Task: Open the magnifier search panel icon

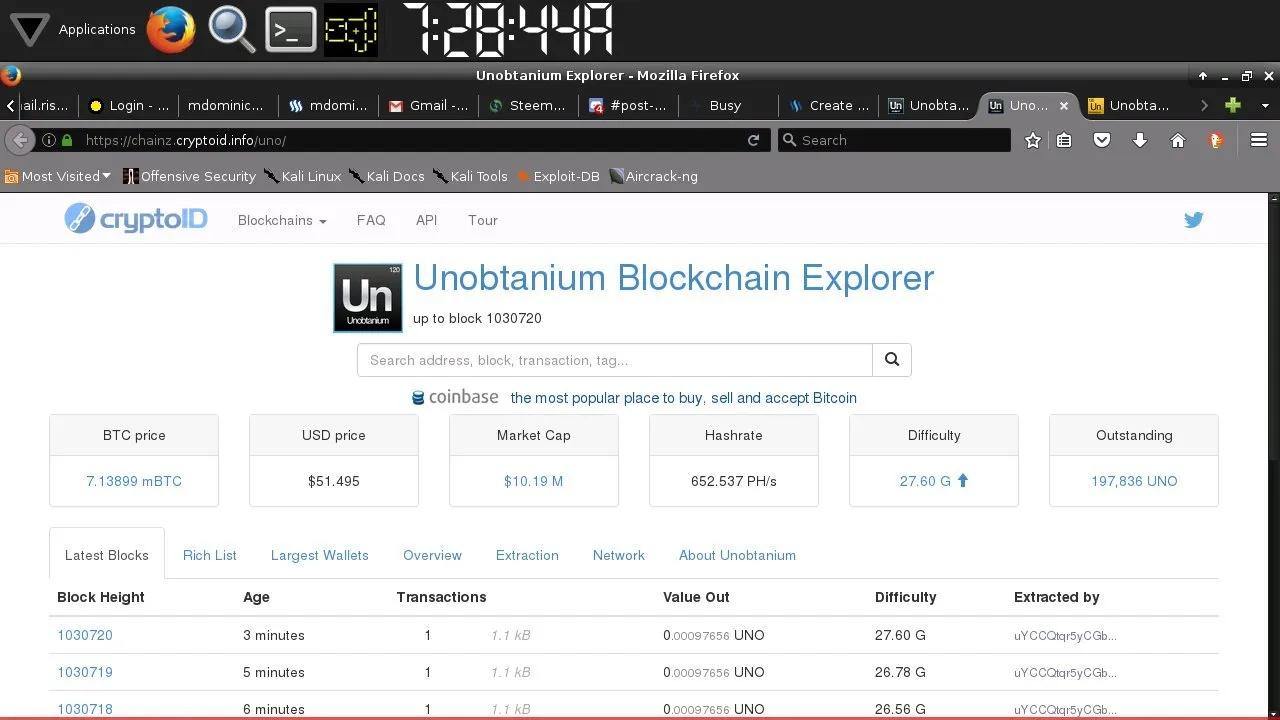Action: pos(232,29)
